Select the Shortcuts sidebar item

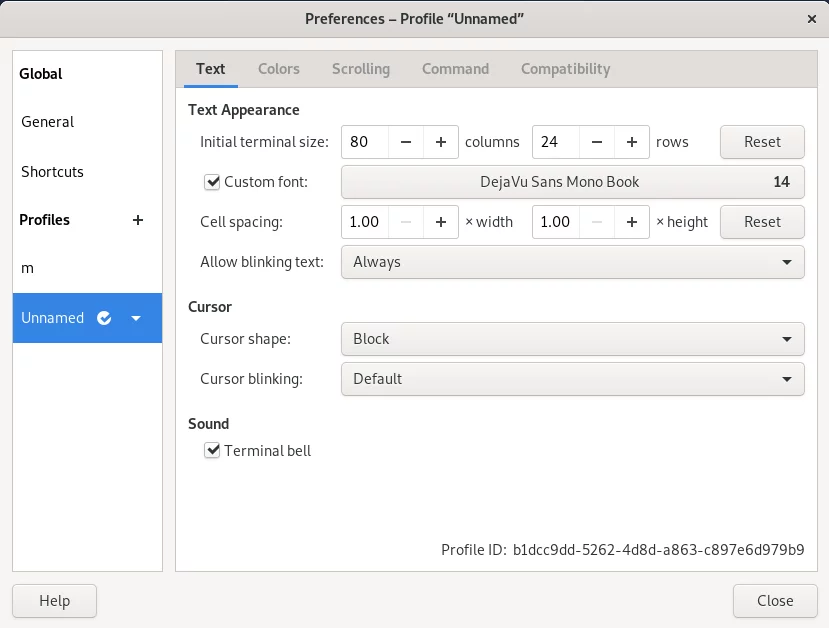coord(52,172)
